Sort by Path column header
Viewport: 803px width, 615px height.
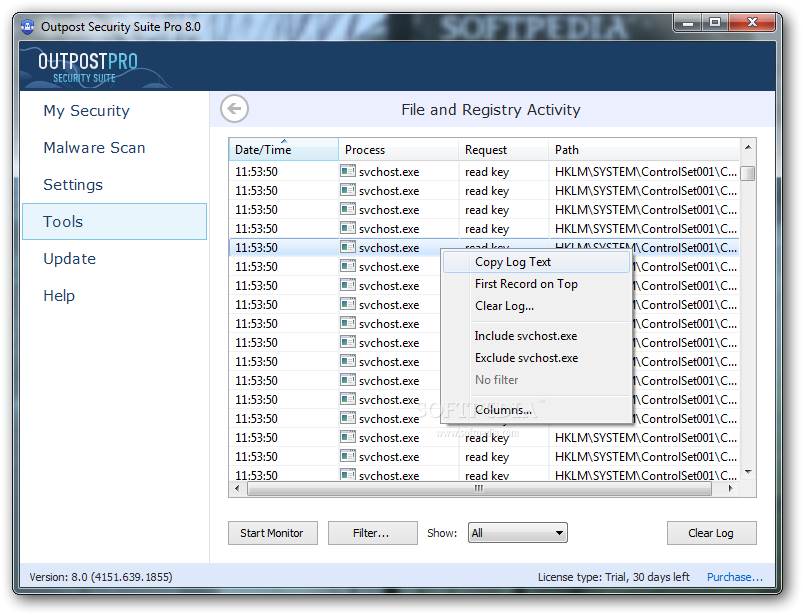[x=644, y=150]
